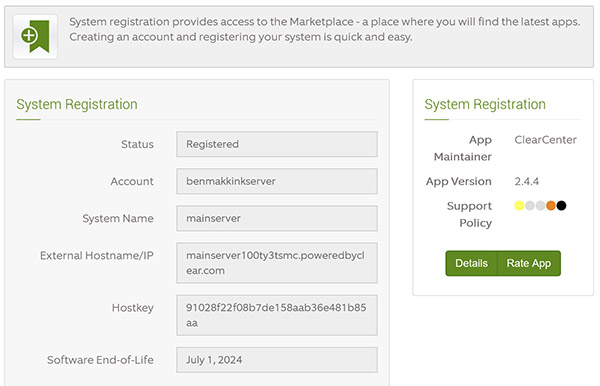The image size is (600, 386).
Task: Open app Details button
Action: pyautogui.click(x=471, y=263)
